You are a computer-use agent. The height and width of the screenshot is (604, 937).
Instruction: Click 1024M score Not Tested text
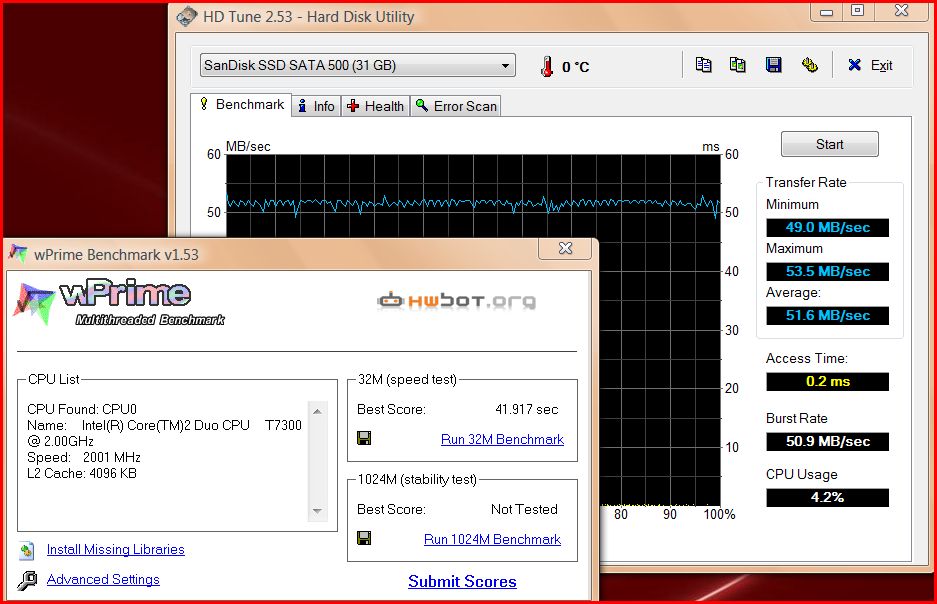click(x=524, y=509)
